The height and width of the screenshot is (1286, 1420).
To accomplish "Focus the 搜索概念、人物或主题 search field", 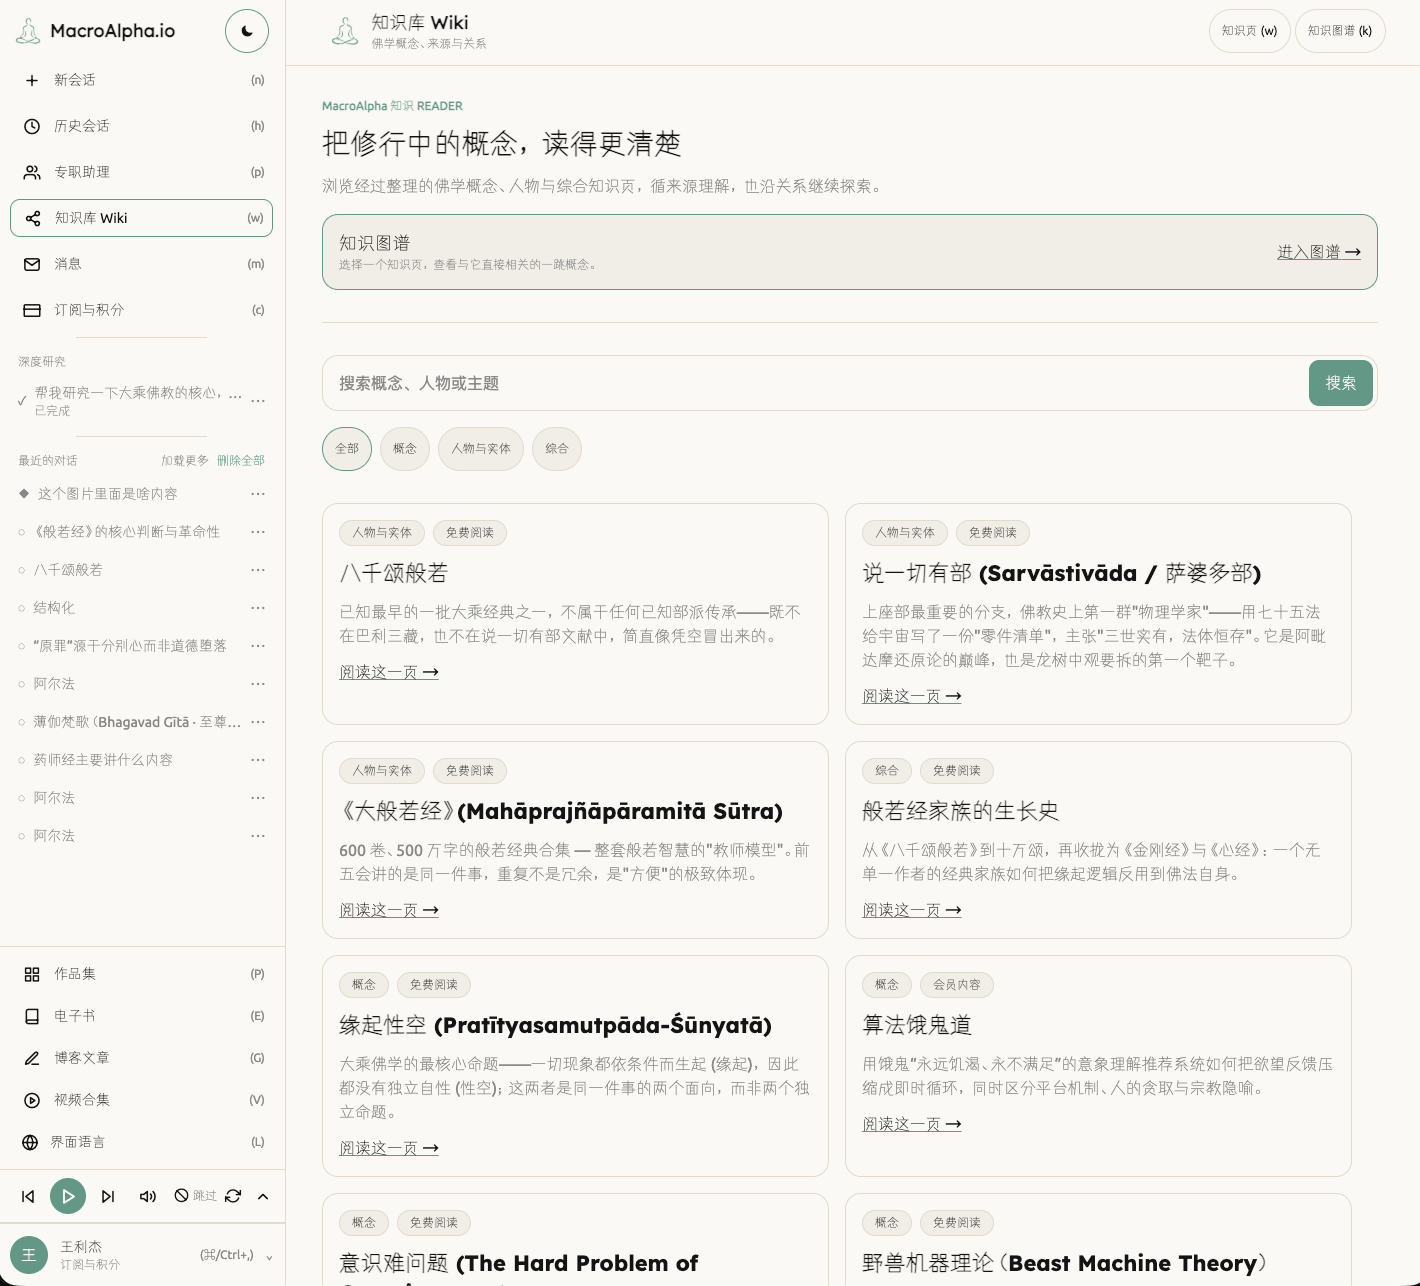I will tap(815, 383).
